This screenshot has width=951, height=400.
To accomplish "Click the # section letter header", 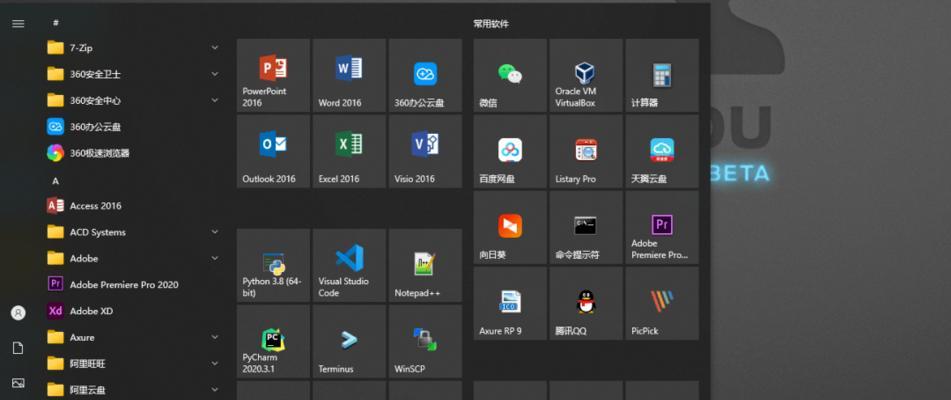I will pyautogui.click(x=56, y=23).
